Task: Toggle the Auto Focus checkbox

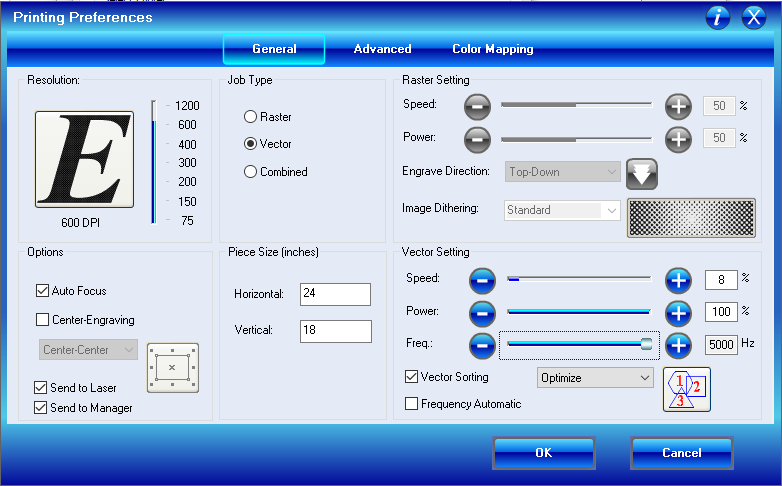Action: pos(42,290)
